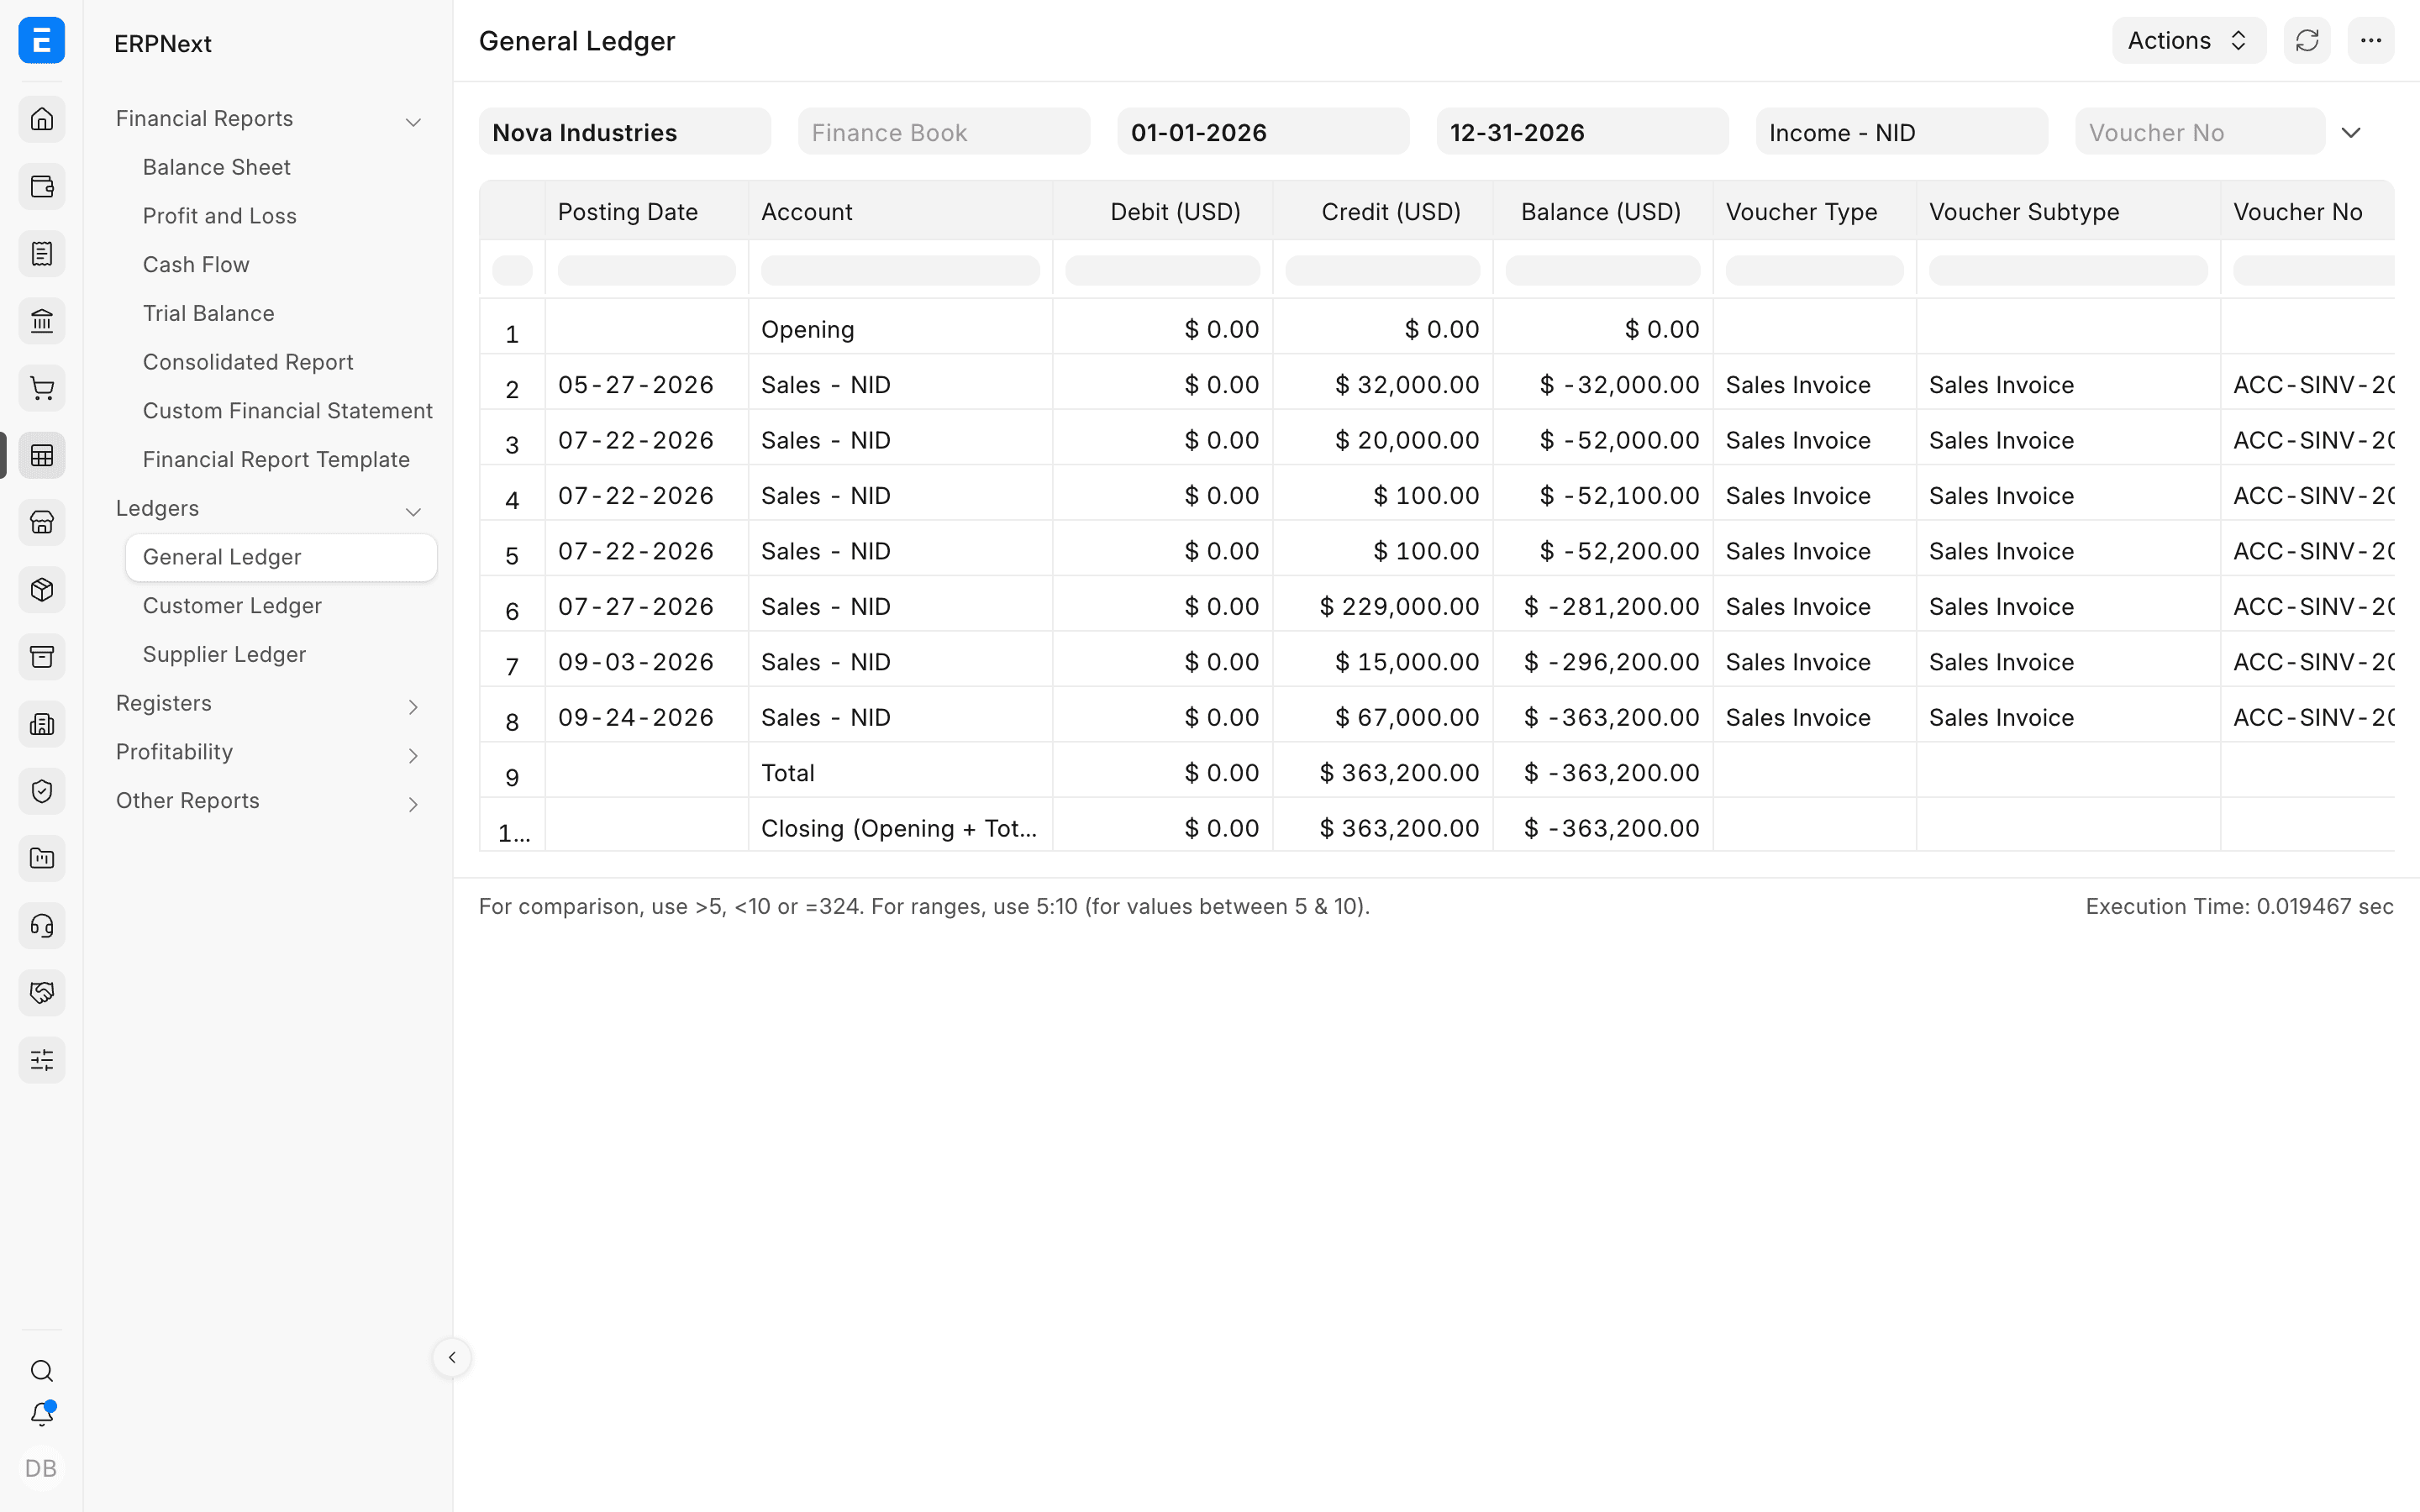Image resolution: width=2420 pixels, height=1512 pixels.
Task: Open the Trial Balance report
Action: coord(208,313)
